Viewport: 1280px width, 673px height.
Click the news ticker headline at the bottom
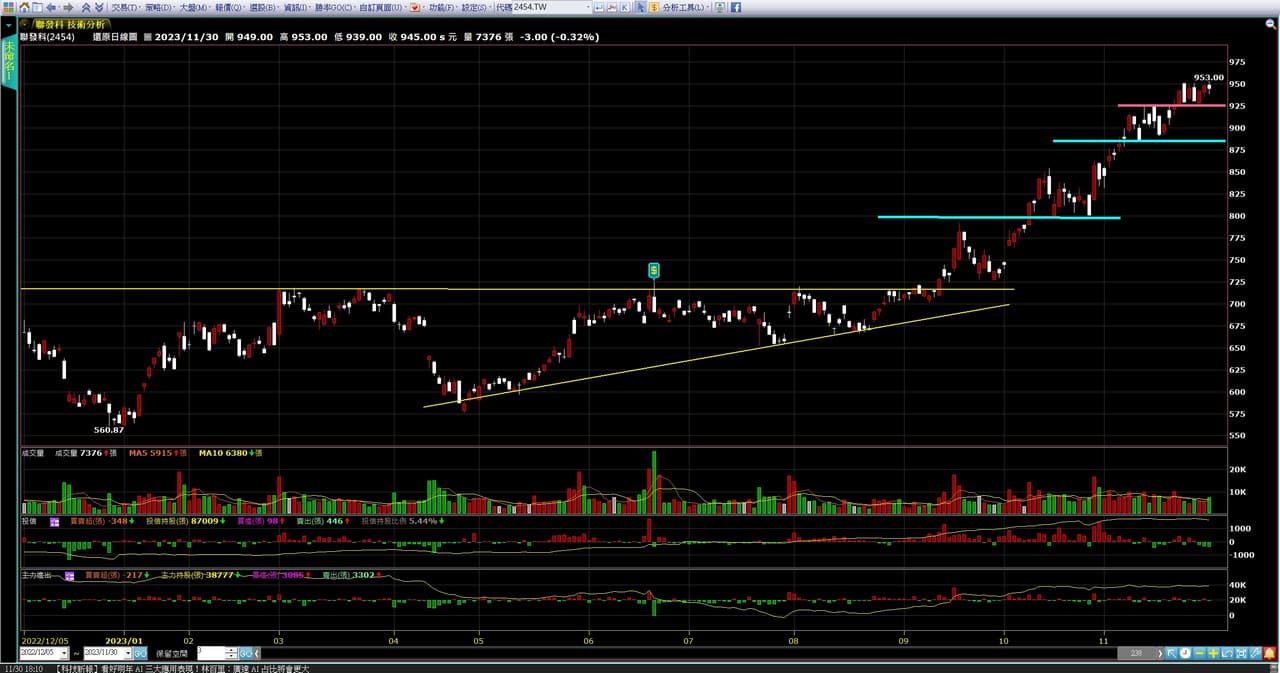pyautogui.click(x=182, y=668)
